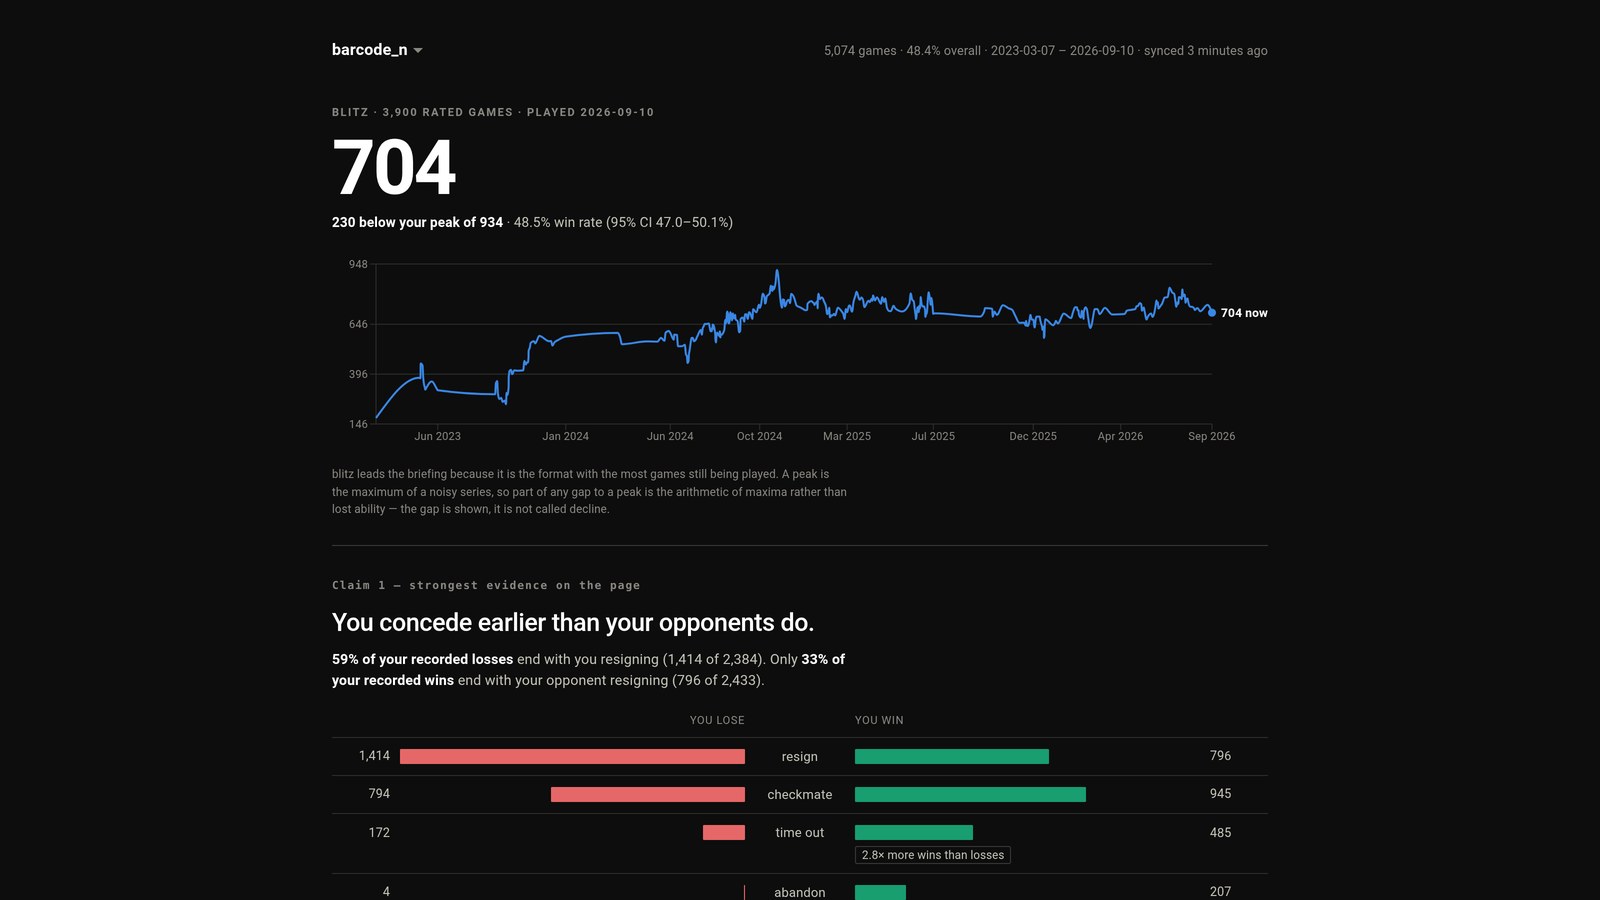
Task: Click the 'BLITZ · 3,900 RATED GAMES' header line
Action: click(x=493, y=113)
